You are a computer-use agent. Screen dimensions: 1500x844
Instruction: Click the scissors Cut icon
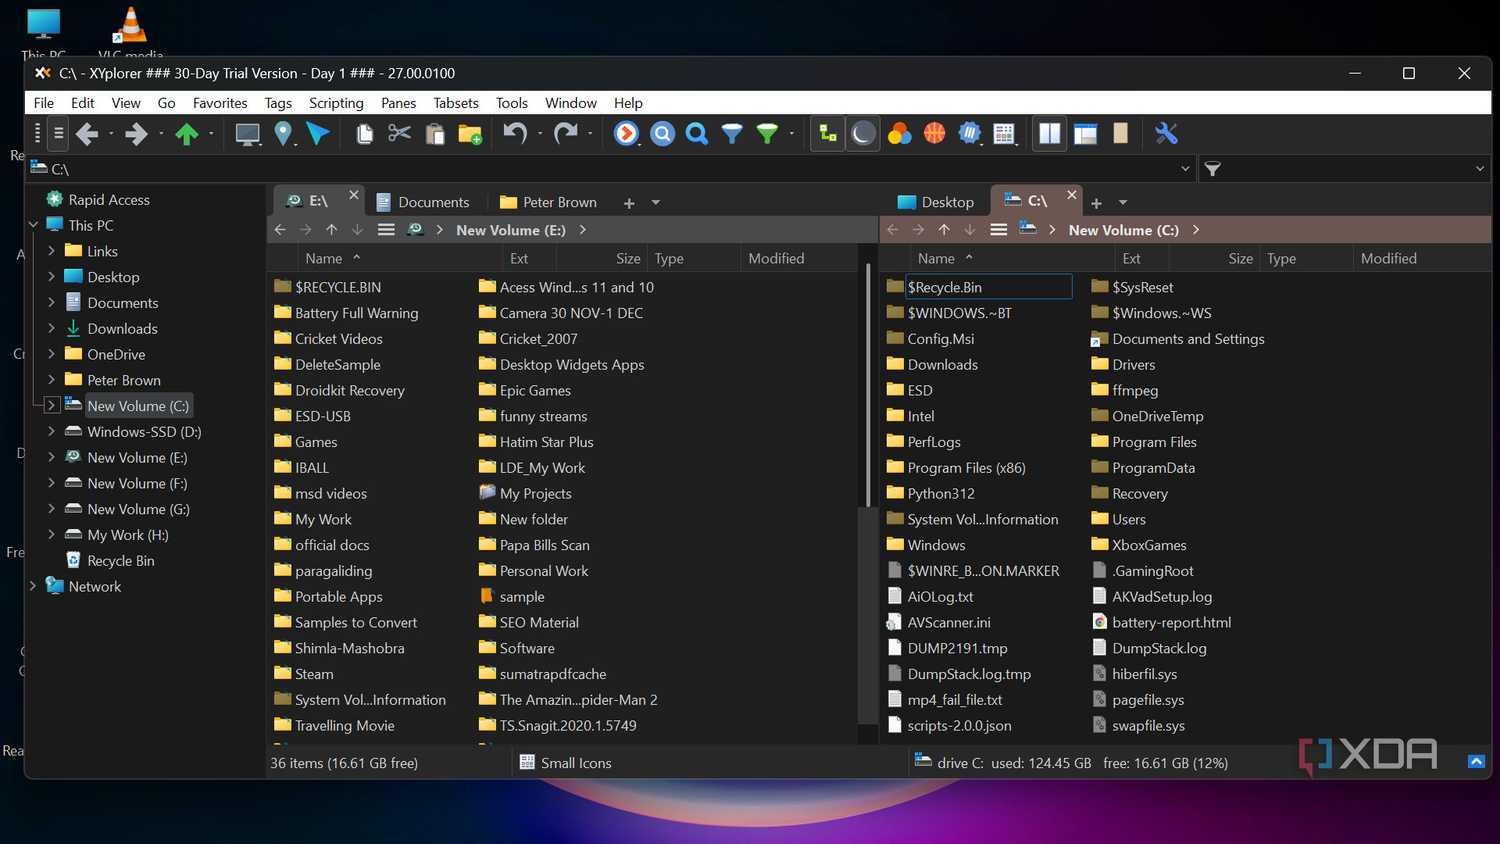pyautogui.click(x=399, y=134)
